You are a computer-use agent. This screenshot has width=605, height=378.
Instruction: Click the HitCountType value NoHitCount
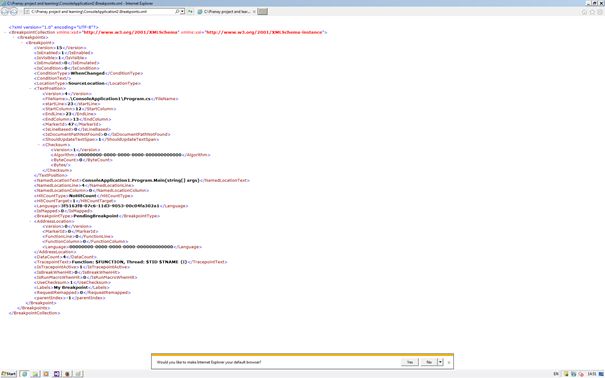(83, 196)
